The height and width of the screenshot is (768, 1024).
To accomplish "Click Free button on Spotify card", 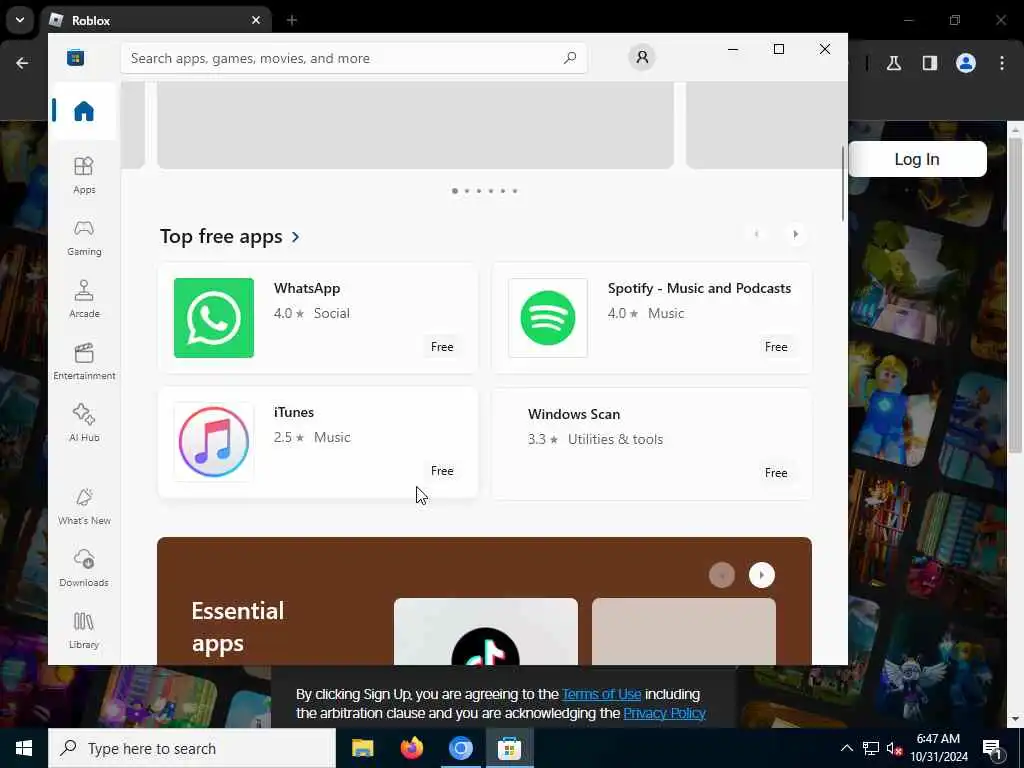I will [776, 347].
